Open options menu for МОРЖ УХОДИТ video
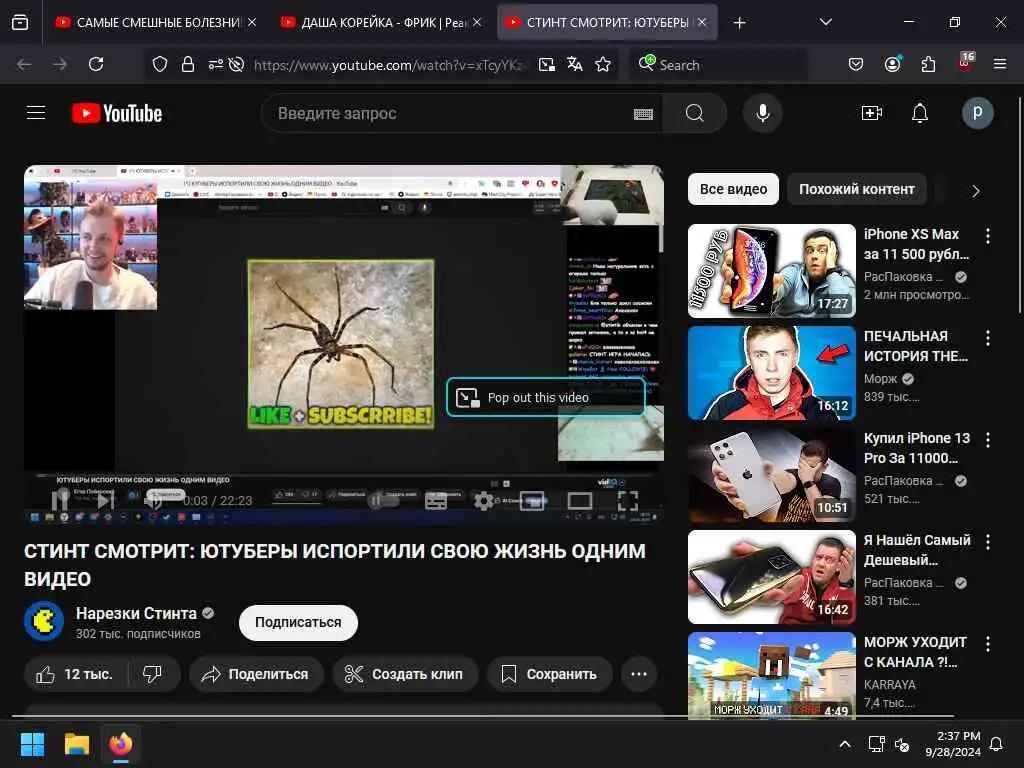The image size is (1024, 768). [x=987, y=644]
